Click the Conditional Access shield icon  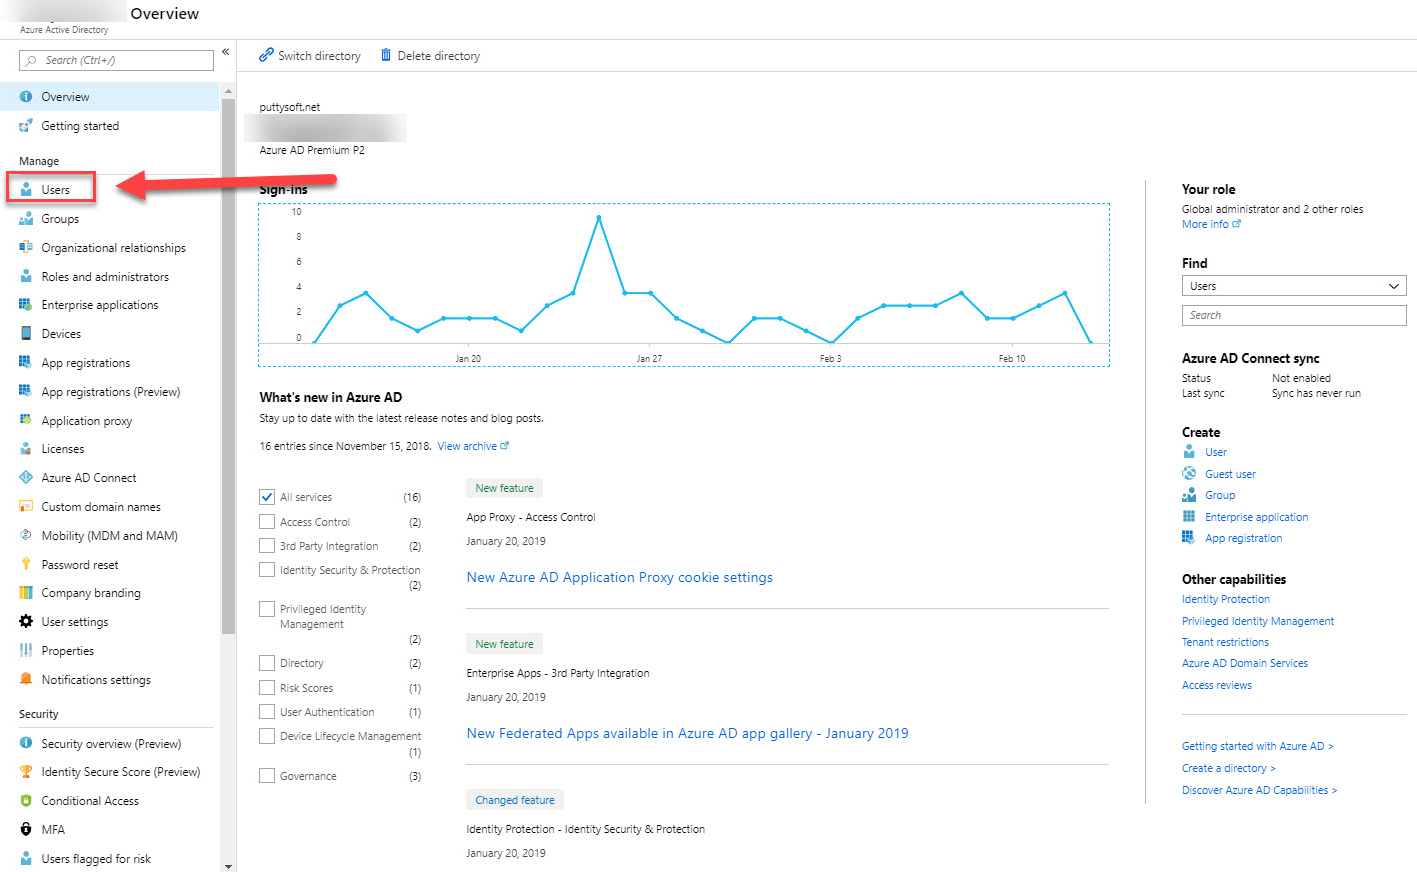point(26,801)
